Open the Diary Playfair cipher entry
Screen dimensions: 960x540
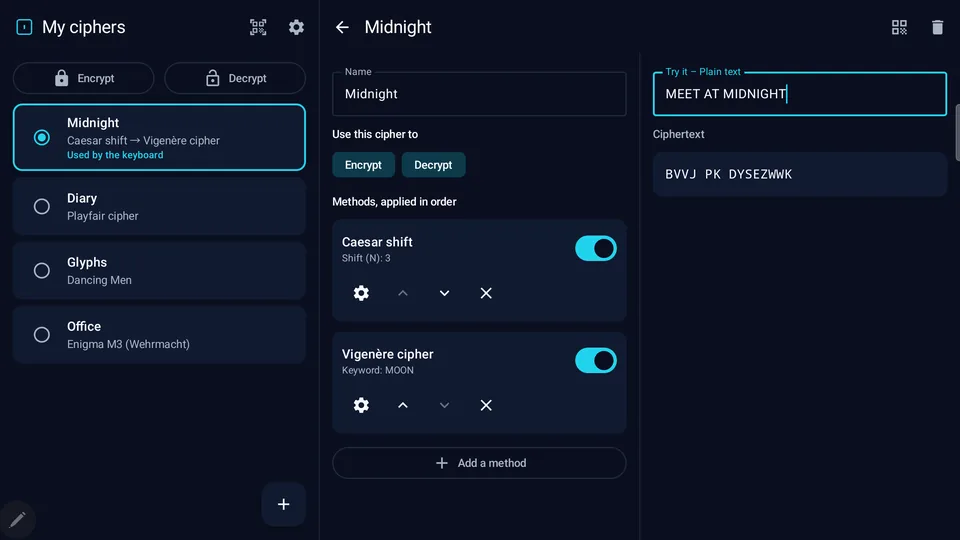(159, 207)
